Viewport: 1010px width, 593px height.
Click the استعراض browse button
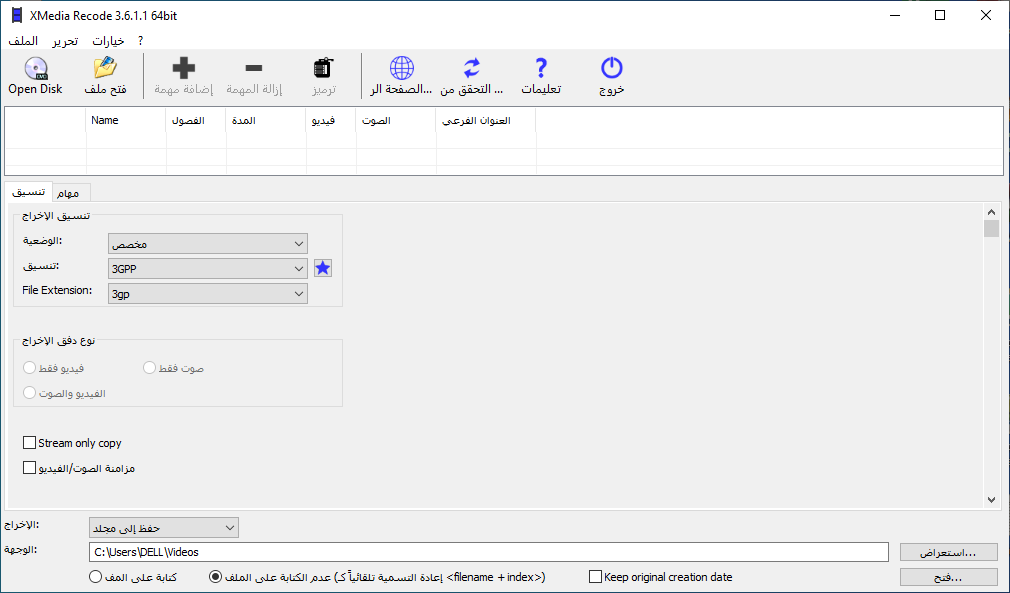click(x=948, y=552)
